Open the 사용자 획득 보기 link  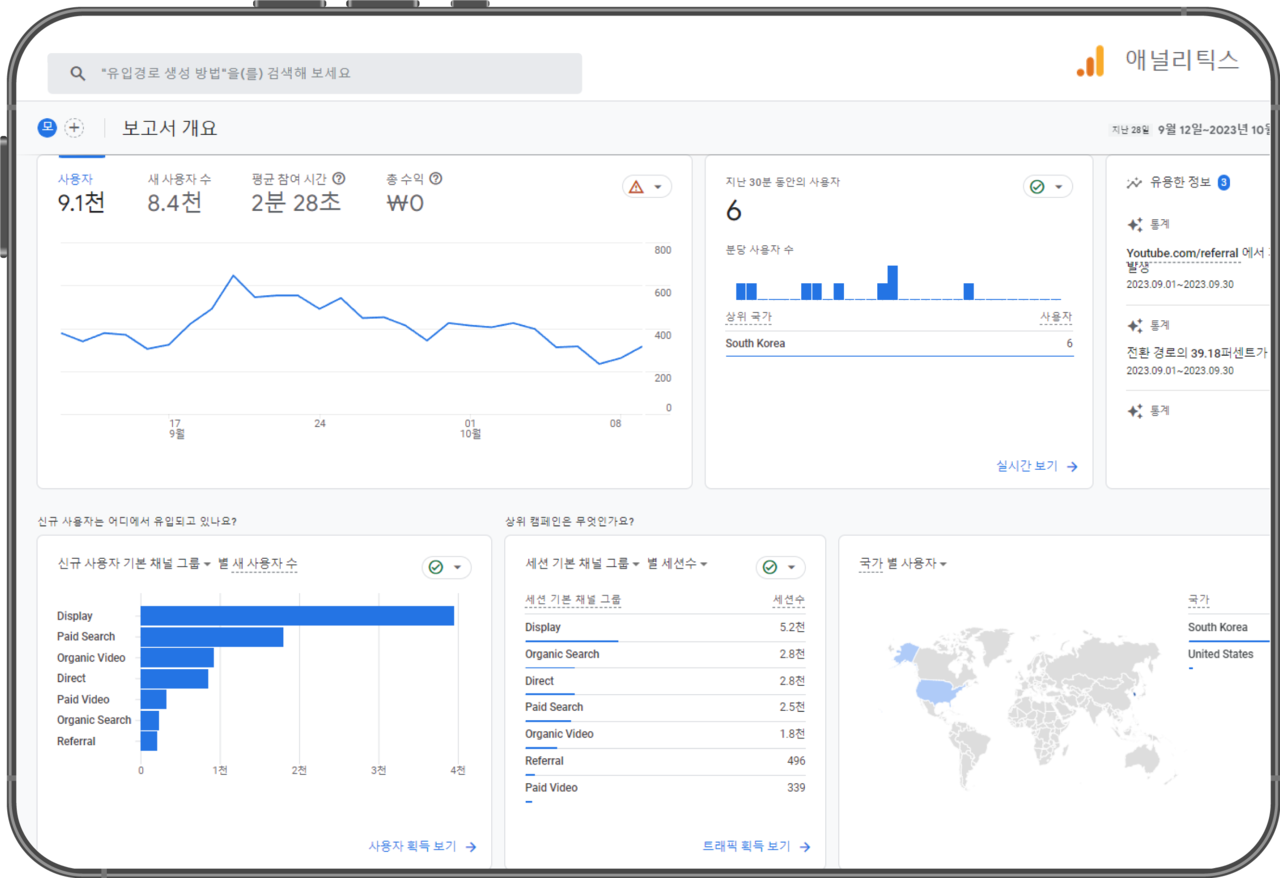pos(421,846)
